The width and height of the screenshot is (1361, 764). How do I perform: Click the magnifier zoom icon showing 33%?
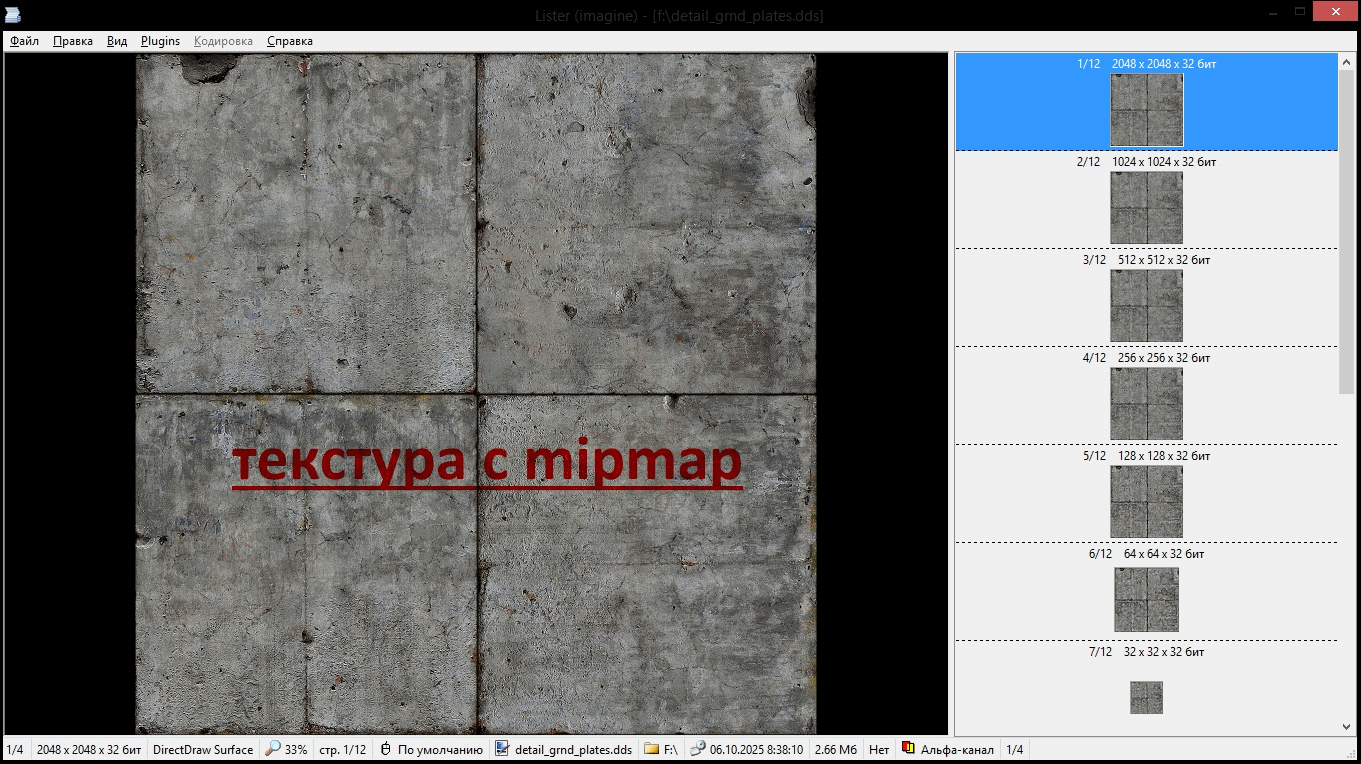tap(272, 749)
